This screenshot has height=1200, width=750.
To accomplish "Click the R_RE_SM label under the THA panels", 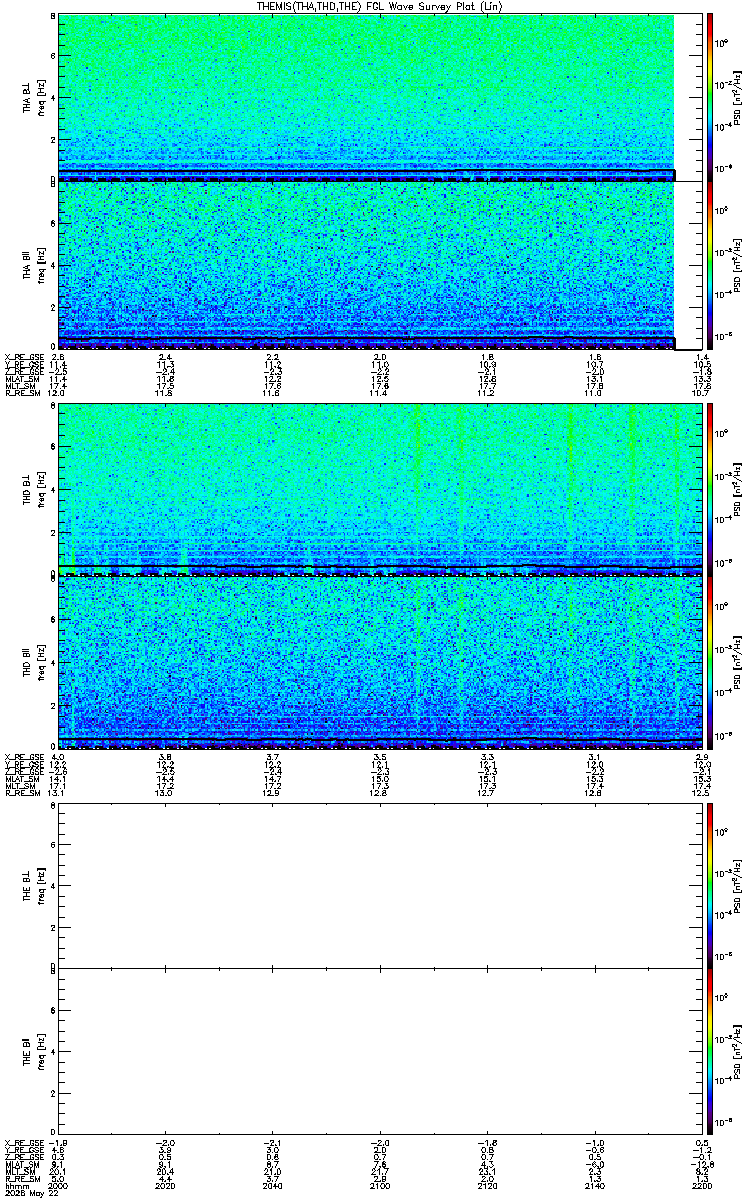I will click(x=21, y=394).
